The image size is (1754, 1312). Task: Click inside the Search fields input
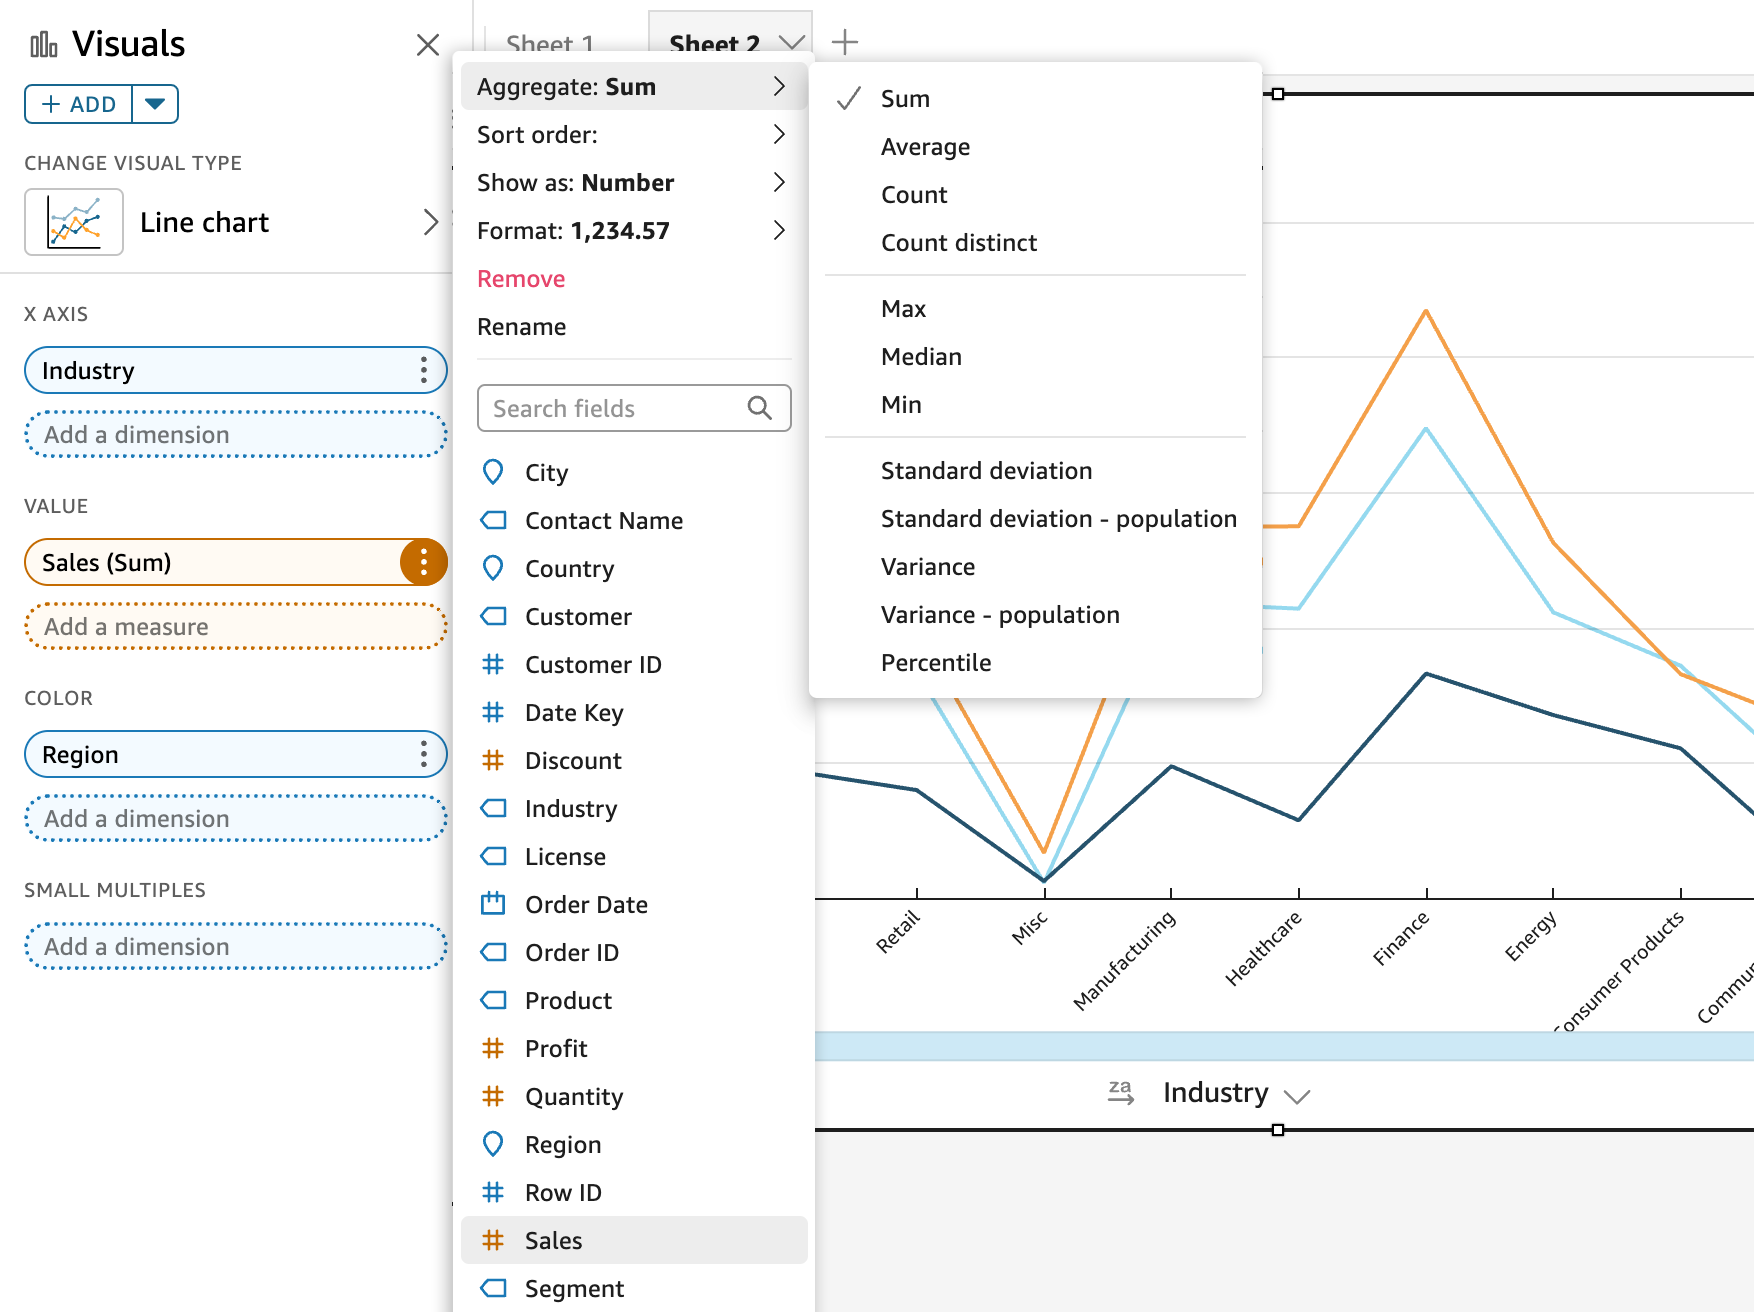600,407
